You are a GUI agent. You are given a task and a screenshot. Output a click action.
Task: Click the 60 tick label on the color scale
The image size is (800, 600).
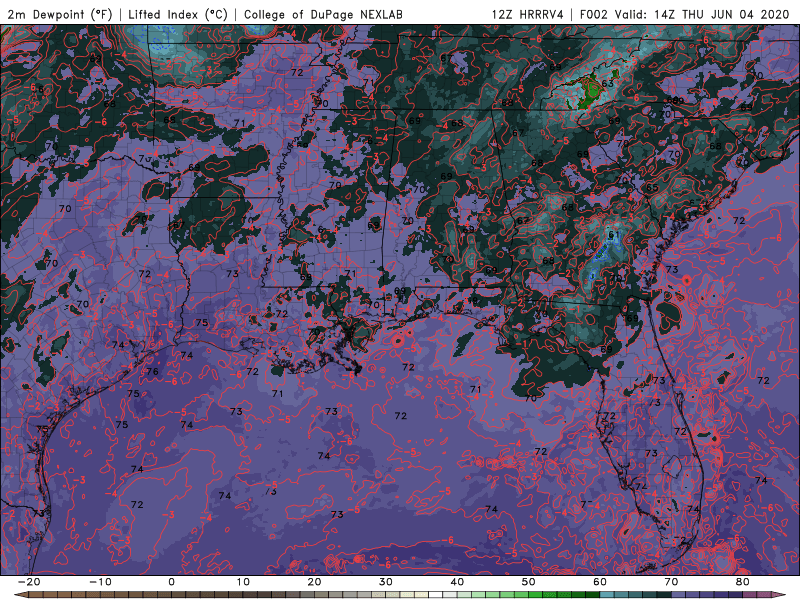600,582
